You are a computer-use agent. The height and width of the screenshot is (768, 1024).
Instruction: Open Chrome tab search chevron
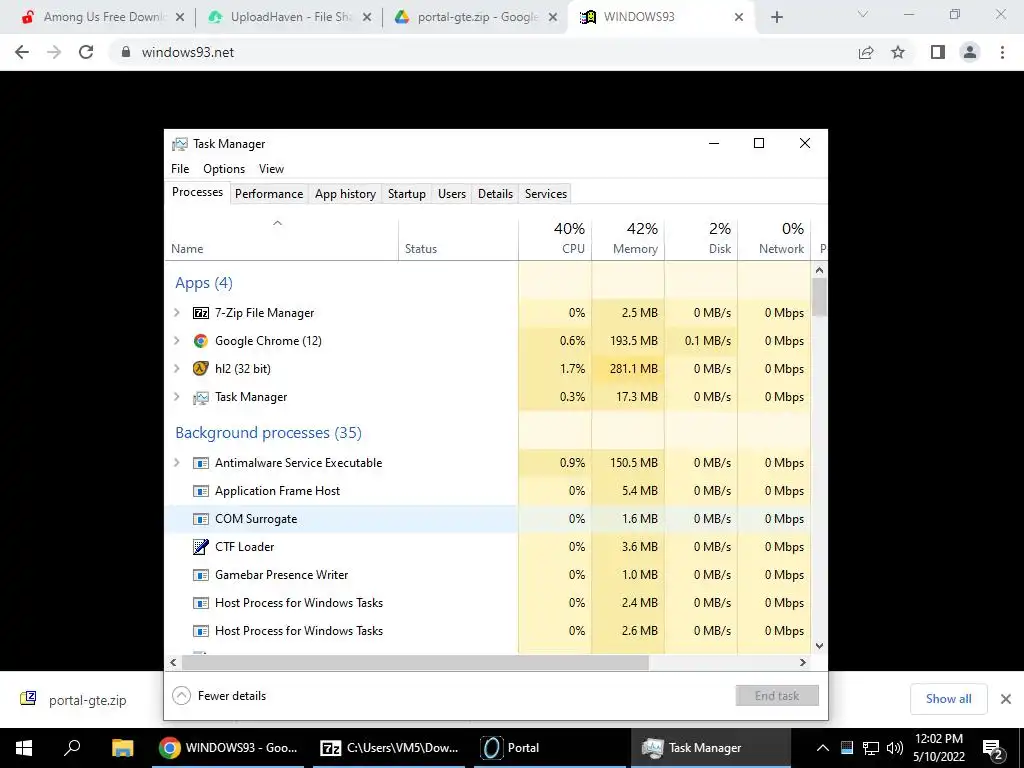point(863,14)
